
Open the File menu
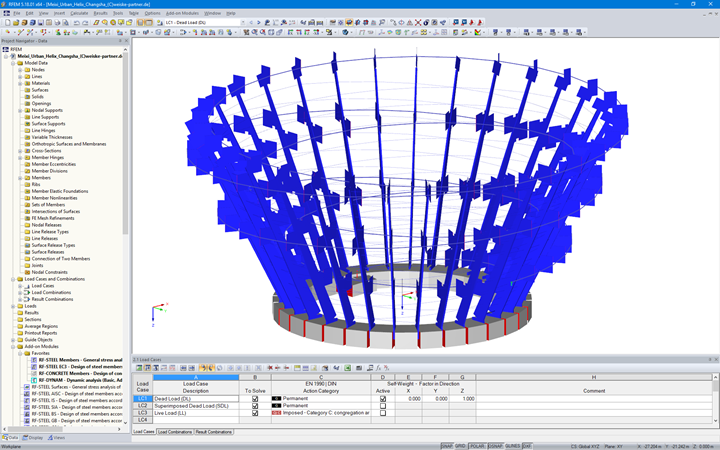pos(17,13)
